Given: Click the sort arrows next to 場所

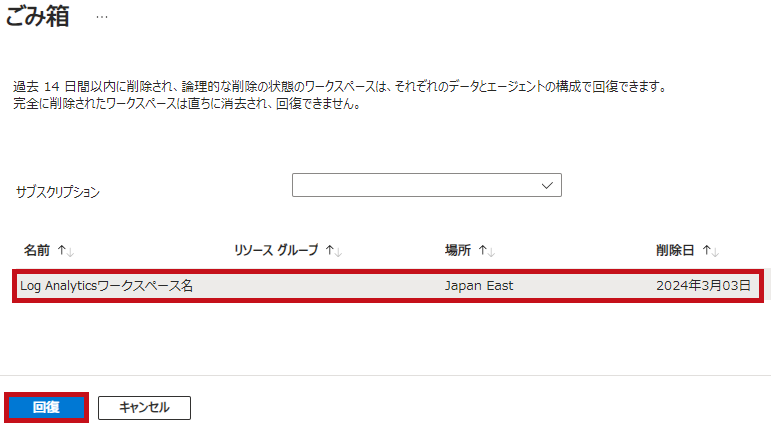Looking at the screenshot, I should point(487,251).
